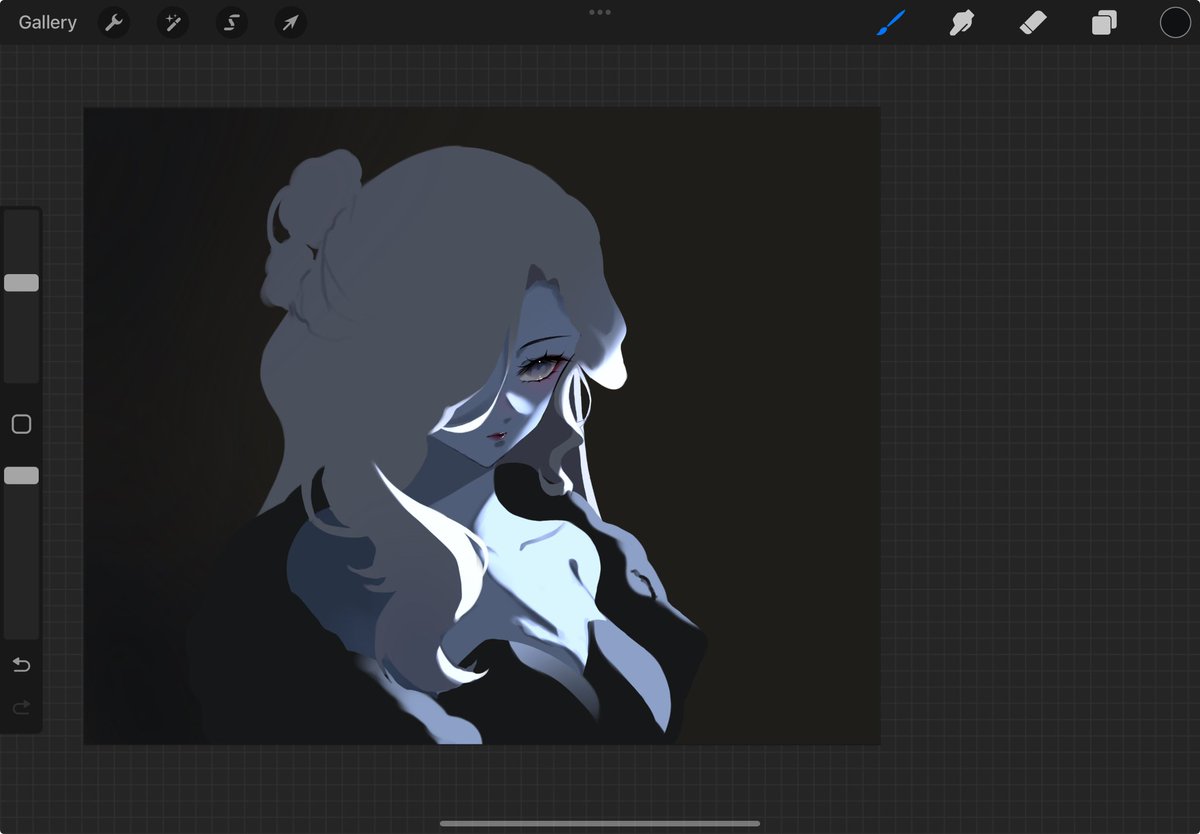Open the Selection tool
The height and width of the screenshot is (834, 1200).
[232, 22]
